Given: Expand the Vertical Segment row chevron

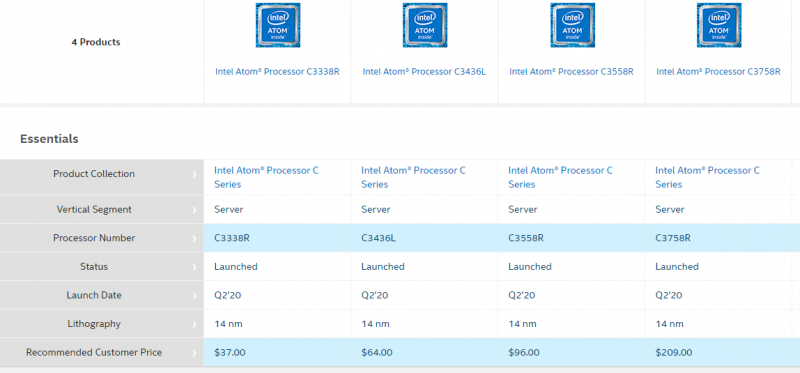Looking at the screenshot, I should [x=194, y=210].
